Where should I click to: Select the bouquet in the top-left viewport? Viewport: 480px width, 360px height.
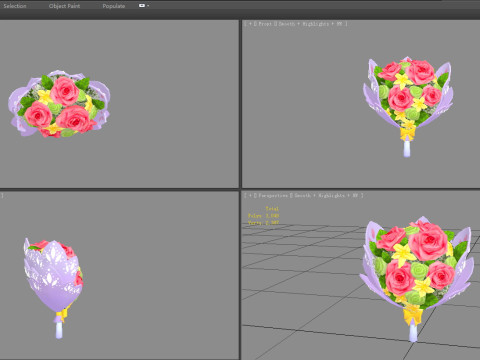click(x=59, y=103)
